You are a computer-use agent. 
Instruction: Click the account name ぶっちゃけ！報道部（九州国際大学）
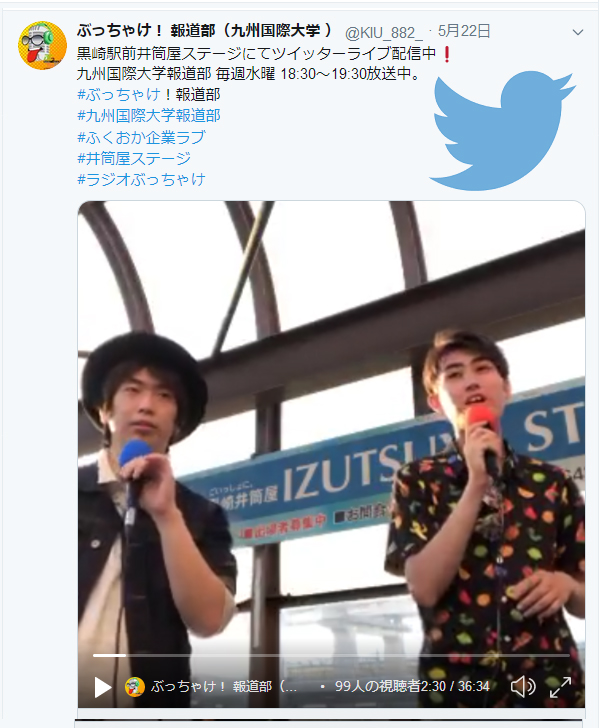205,31
